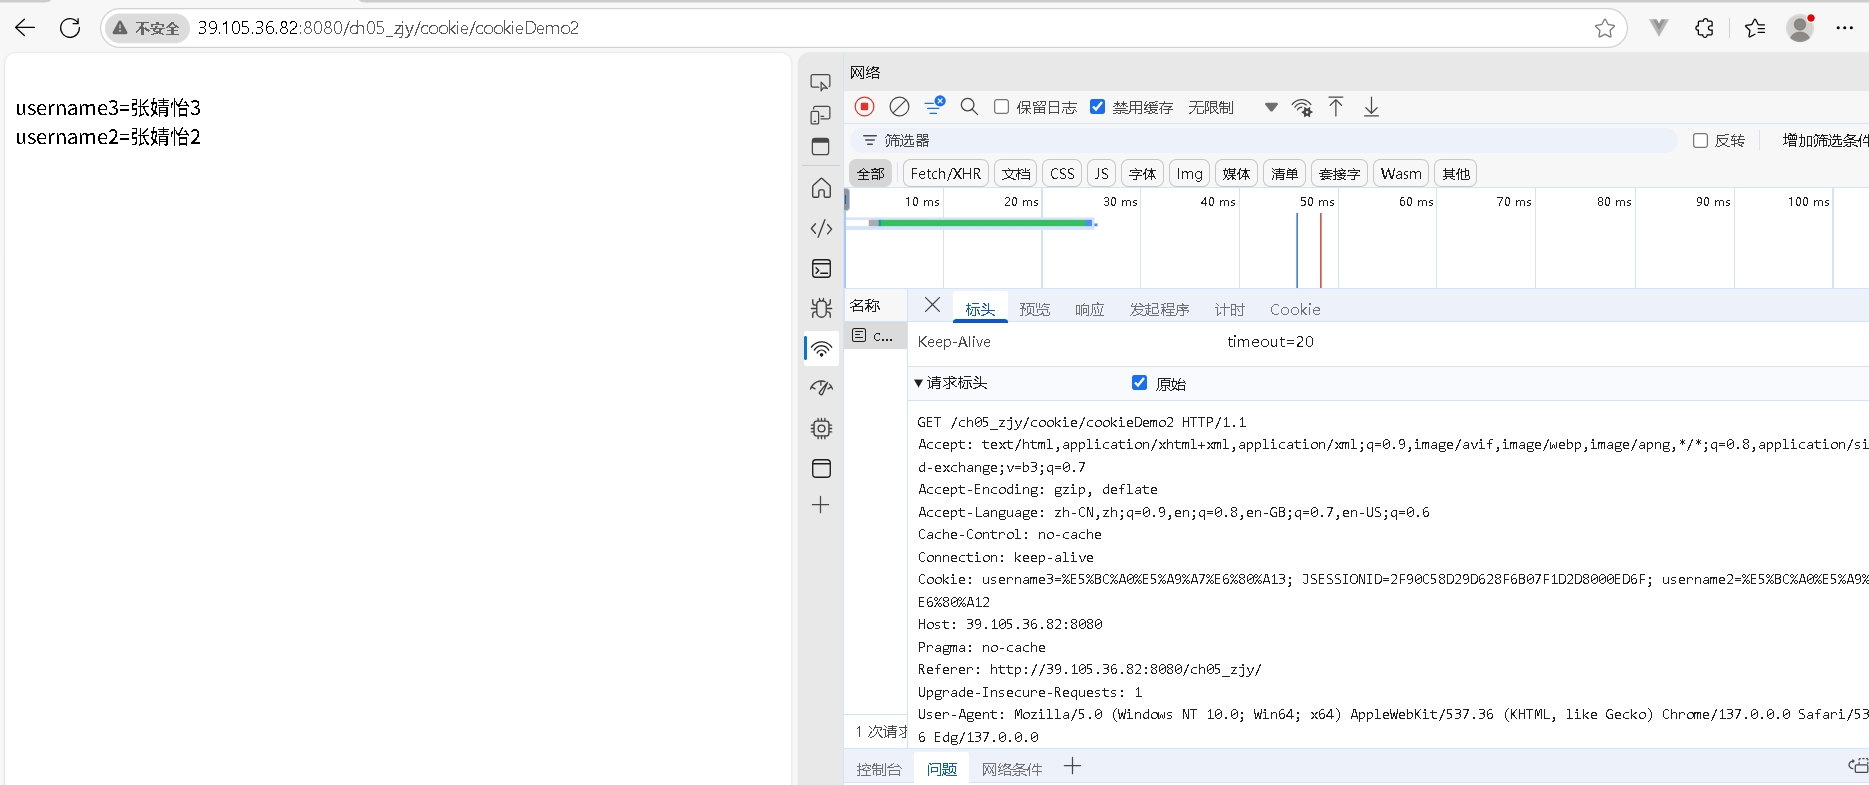Image resolution: width=1869 pixels, height=785 pixels.
Task: Clear the network log
Action: (x=899, y=107)
